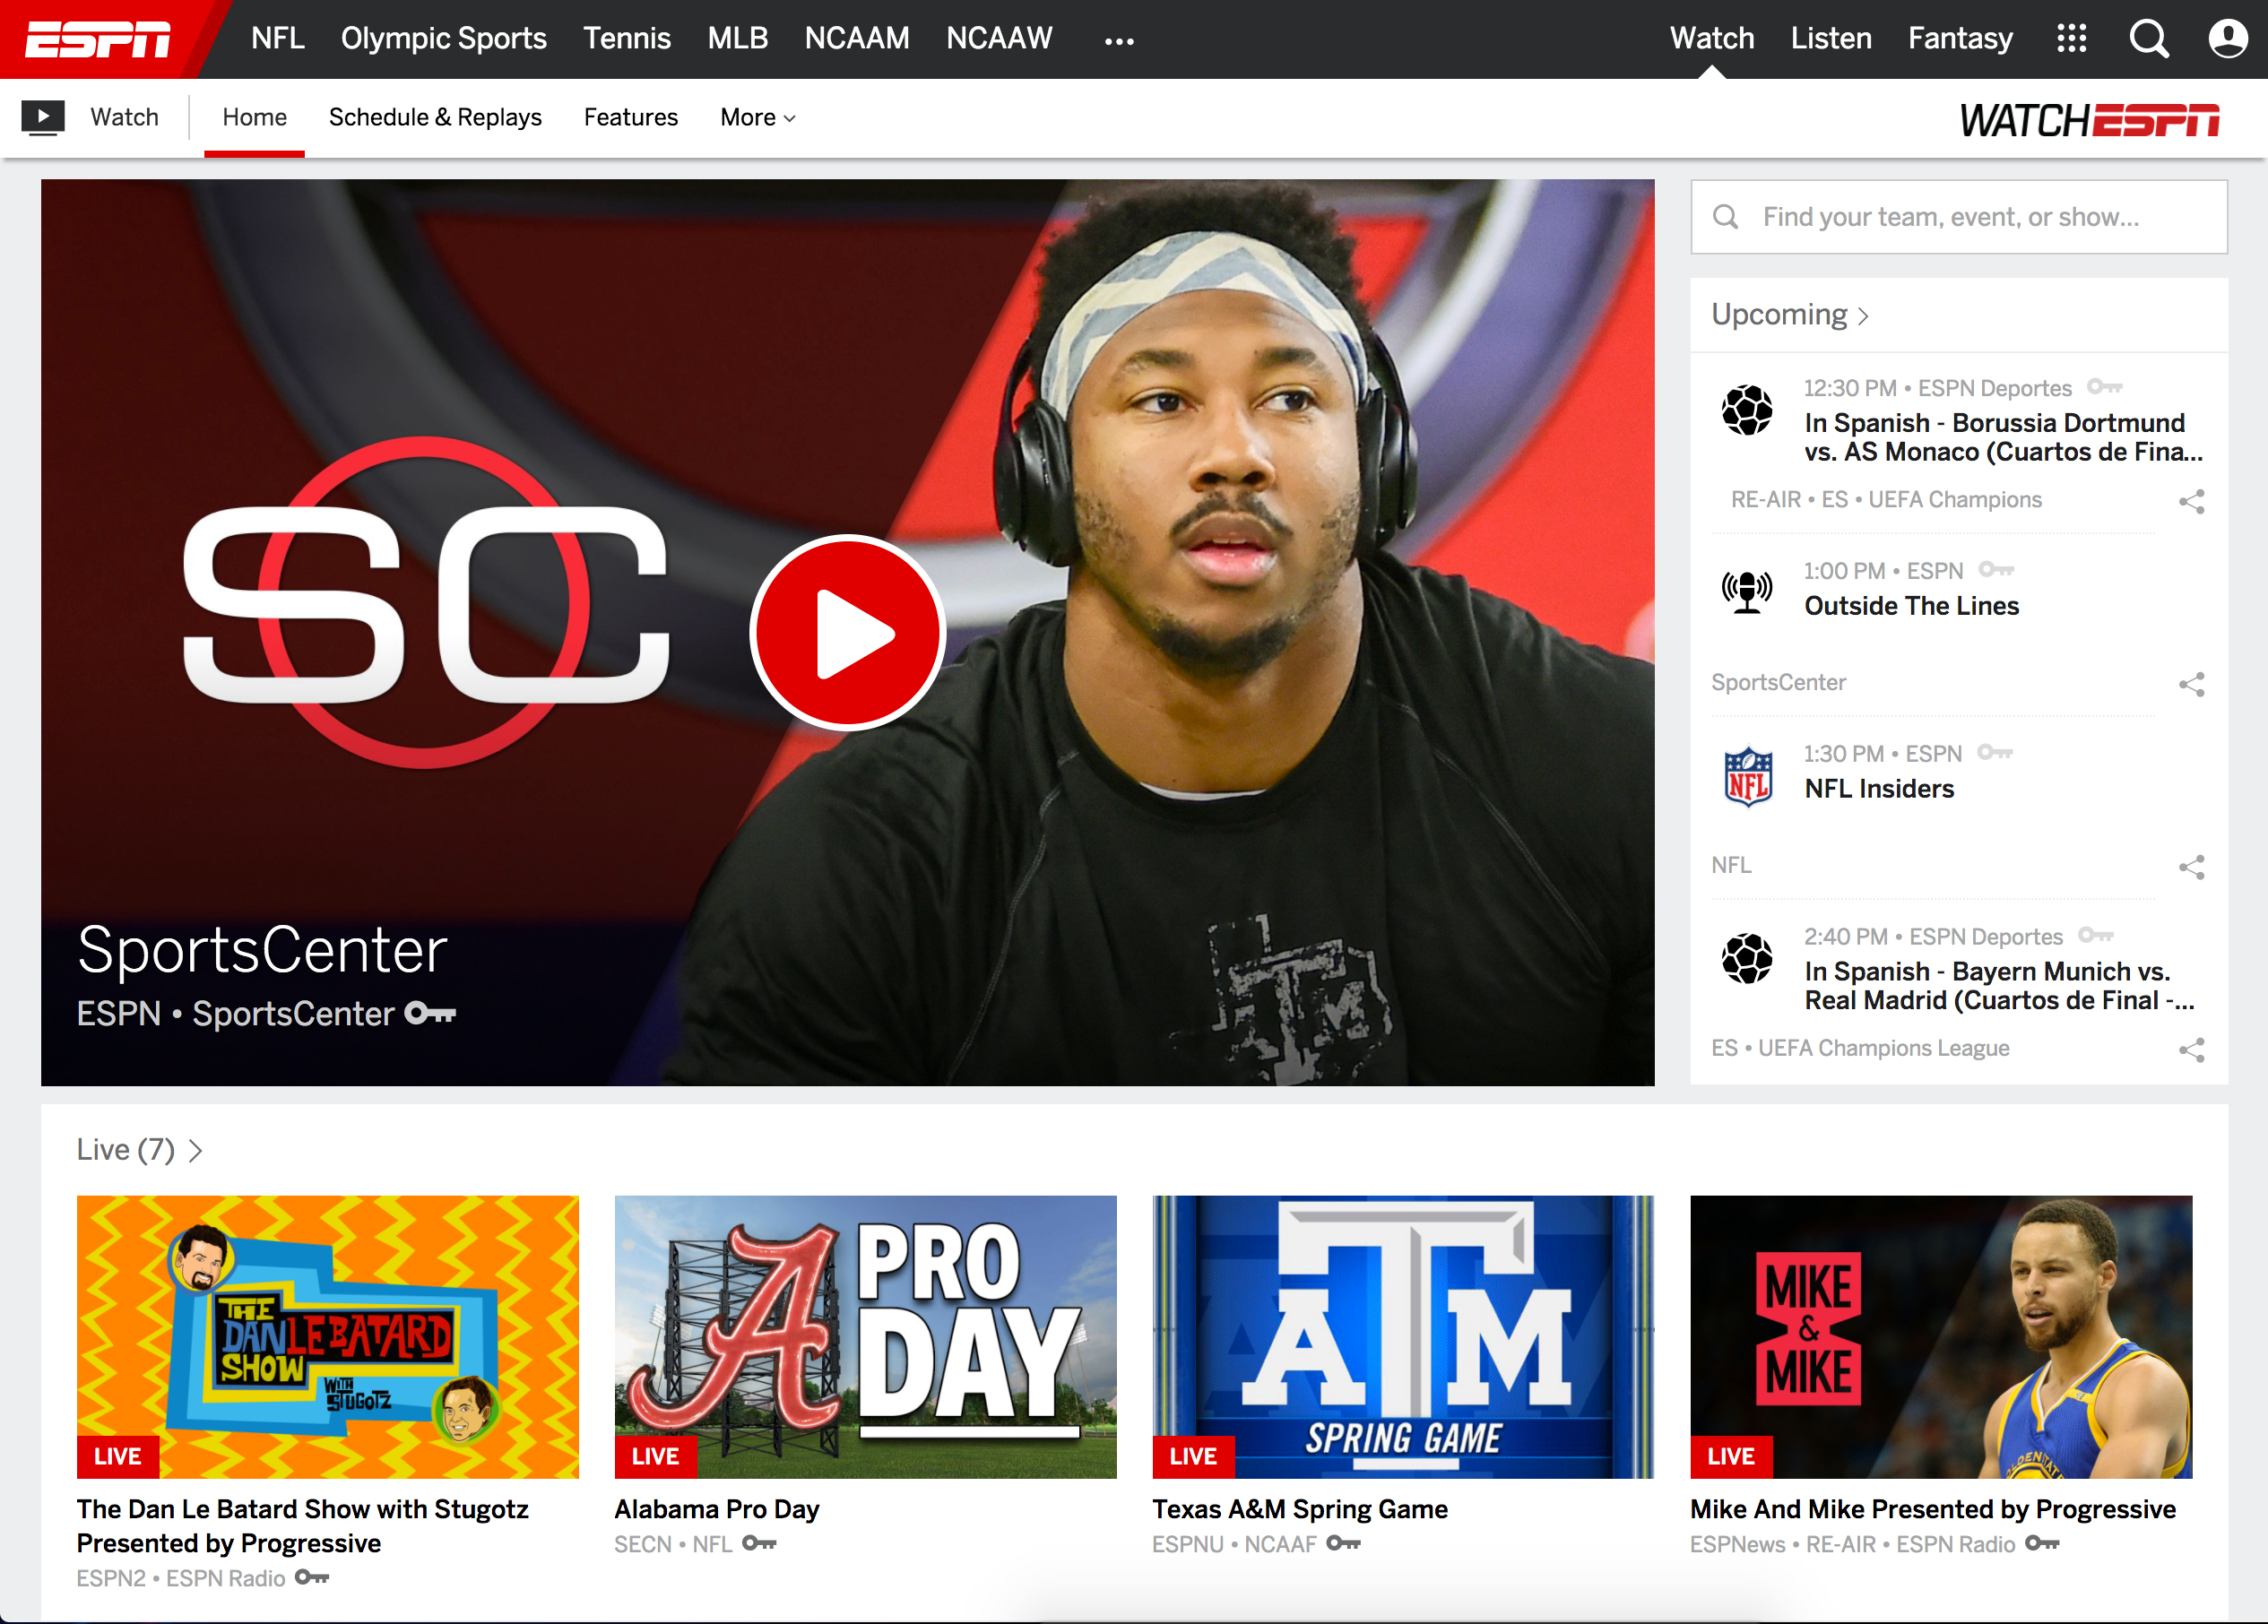Click the play button on SportsCenter
The width and height of the screenshot is (2268, 1624).
pos(849,631)
